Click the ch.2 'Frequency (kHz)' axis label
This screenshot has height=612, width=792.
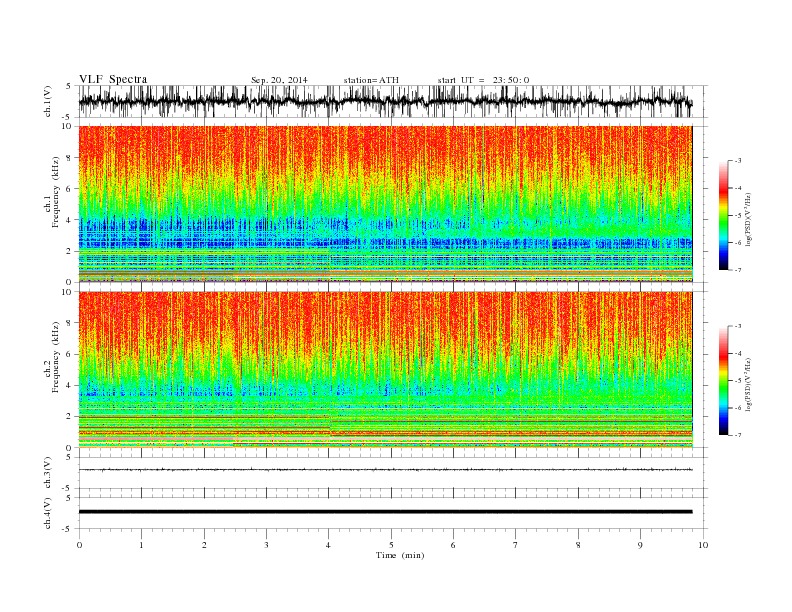coord(55,356)
